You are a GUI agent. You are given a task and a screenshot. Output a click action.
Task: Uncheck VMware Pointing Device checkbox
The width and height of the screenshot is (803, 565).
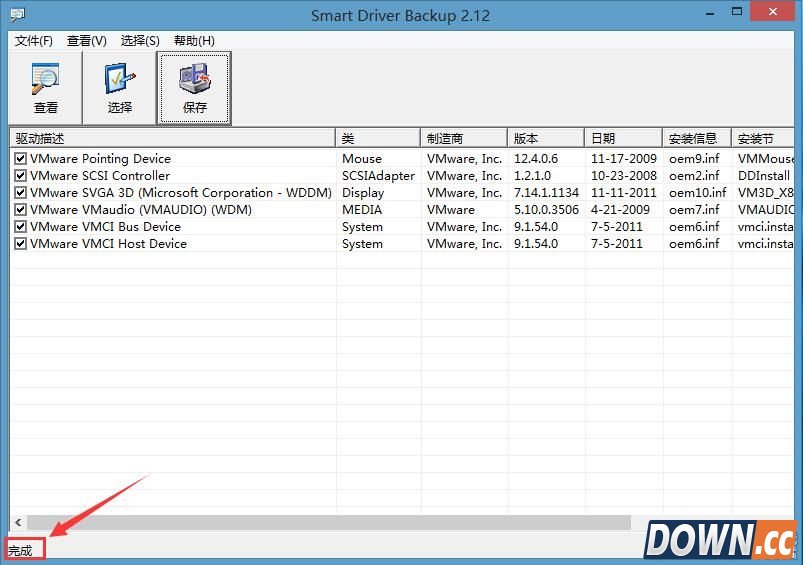pyautogui.click(x=20, y=159)
